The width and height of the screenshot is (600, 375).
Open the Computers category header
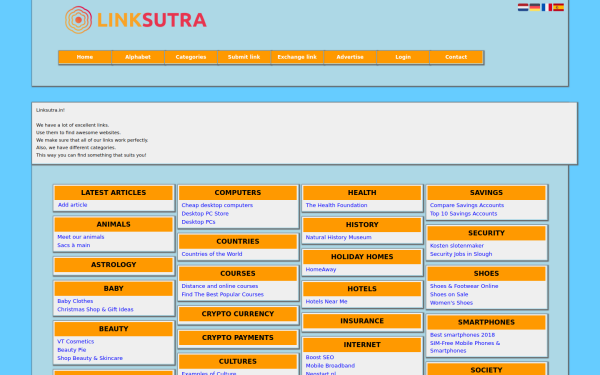point(238,192)
